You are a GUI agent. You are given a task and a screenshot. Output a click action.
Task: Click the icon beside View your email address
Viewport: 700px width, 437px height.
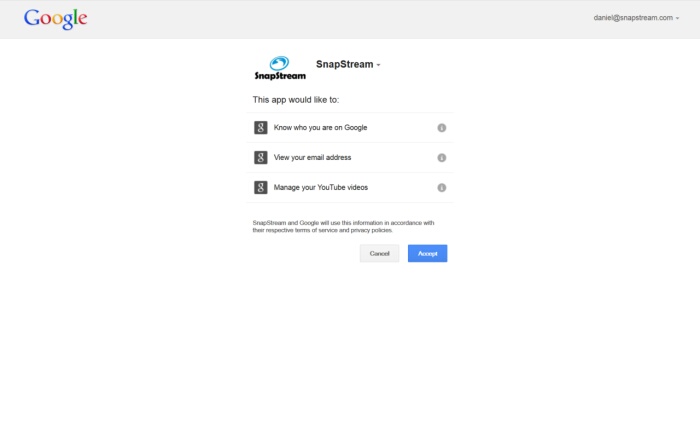[x=261, y=158]
